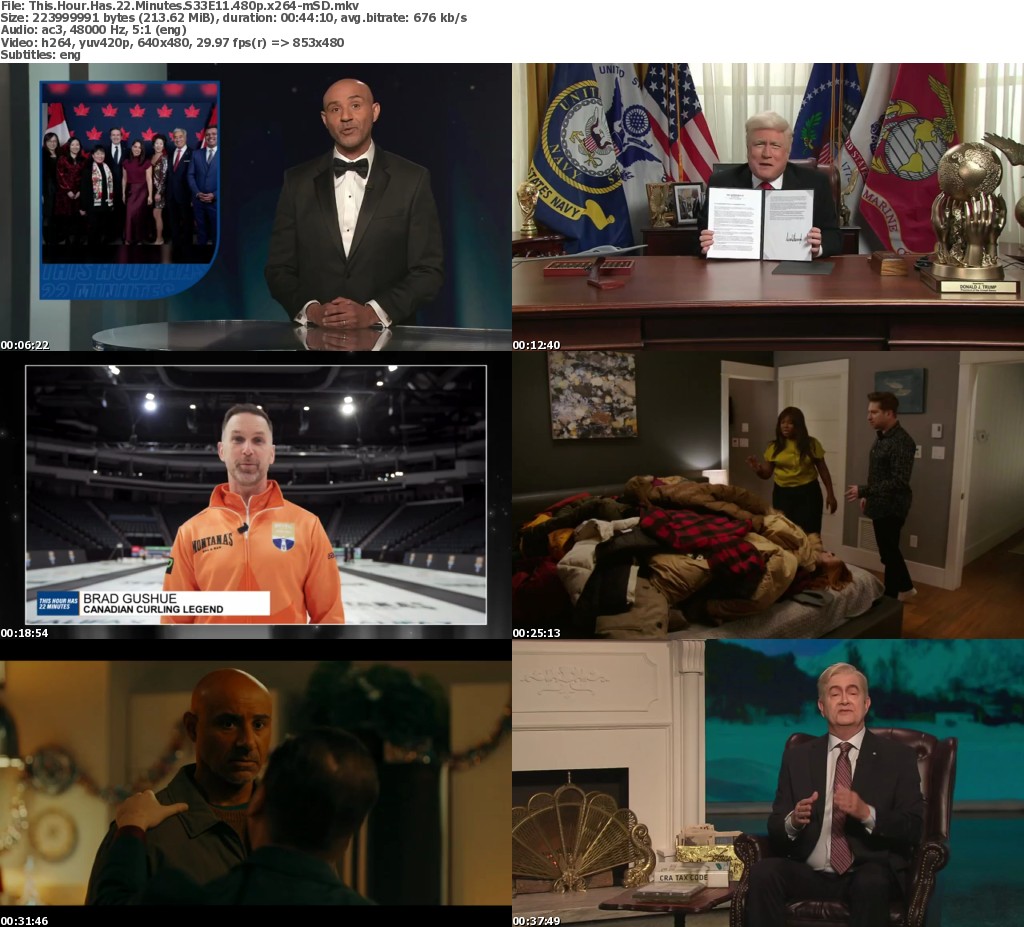
Task: Jump to the 00:18:54 timestamp
Action: click(x=25, y=633)
